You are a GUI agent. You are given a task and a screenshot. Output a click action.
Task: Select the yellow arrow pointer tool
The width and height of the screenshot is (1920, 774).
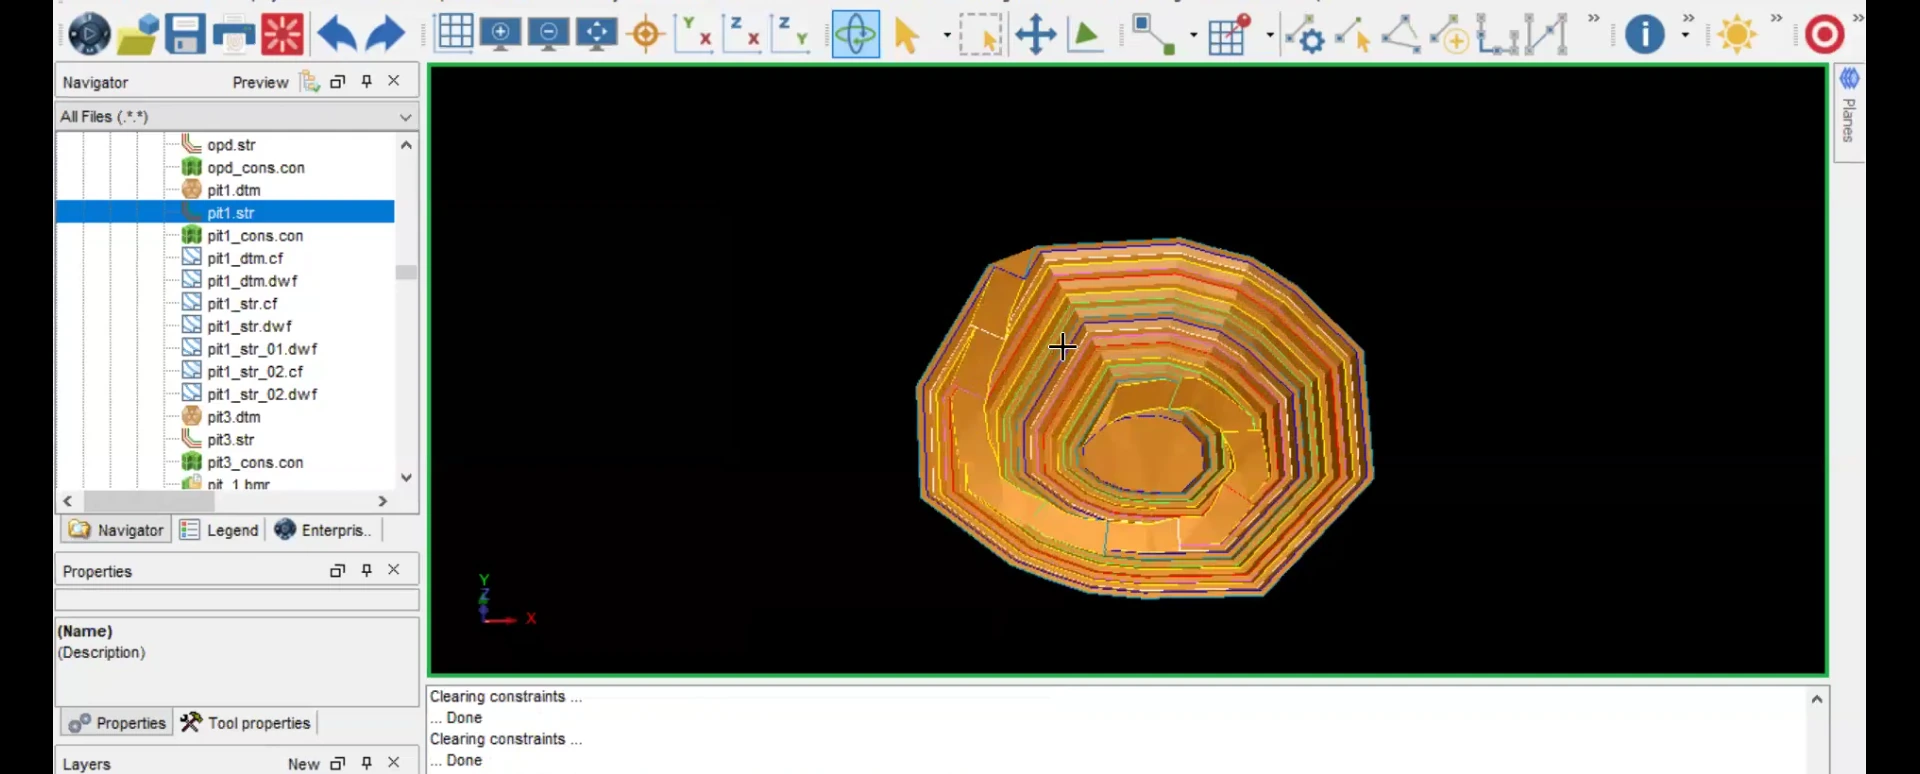907,35
